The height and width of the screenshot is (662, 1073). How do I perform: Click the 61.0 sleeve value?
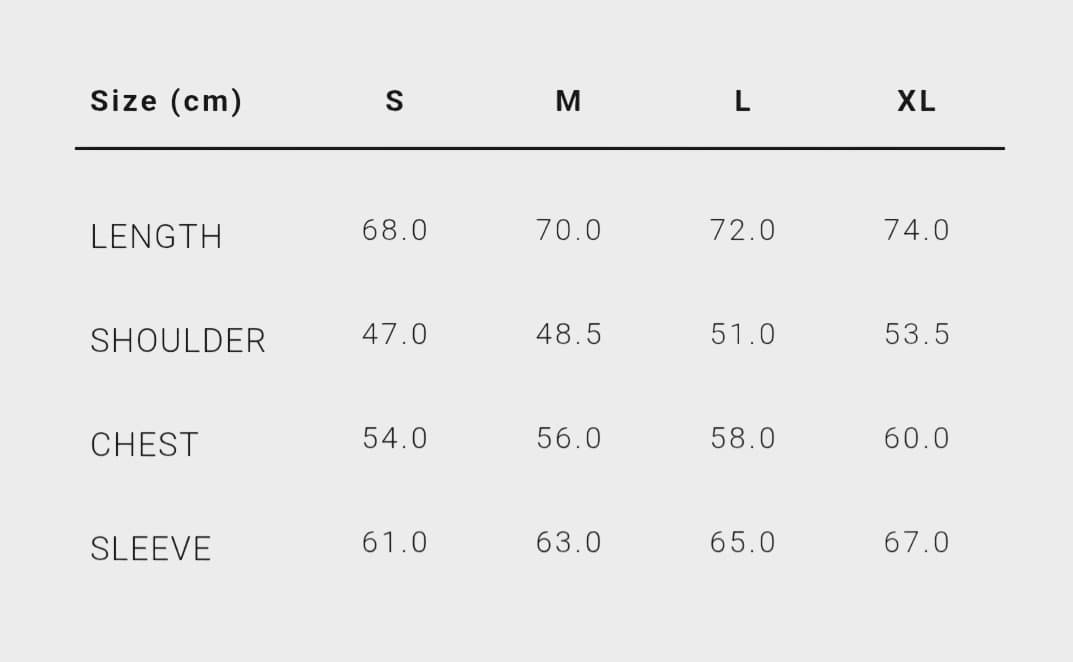[395, 542]
